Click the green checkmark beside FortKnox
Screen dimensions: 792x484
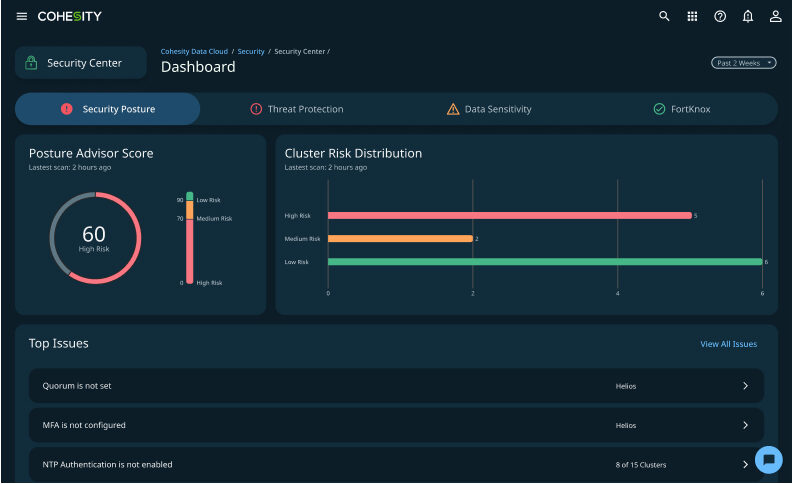(659, 109)
